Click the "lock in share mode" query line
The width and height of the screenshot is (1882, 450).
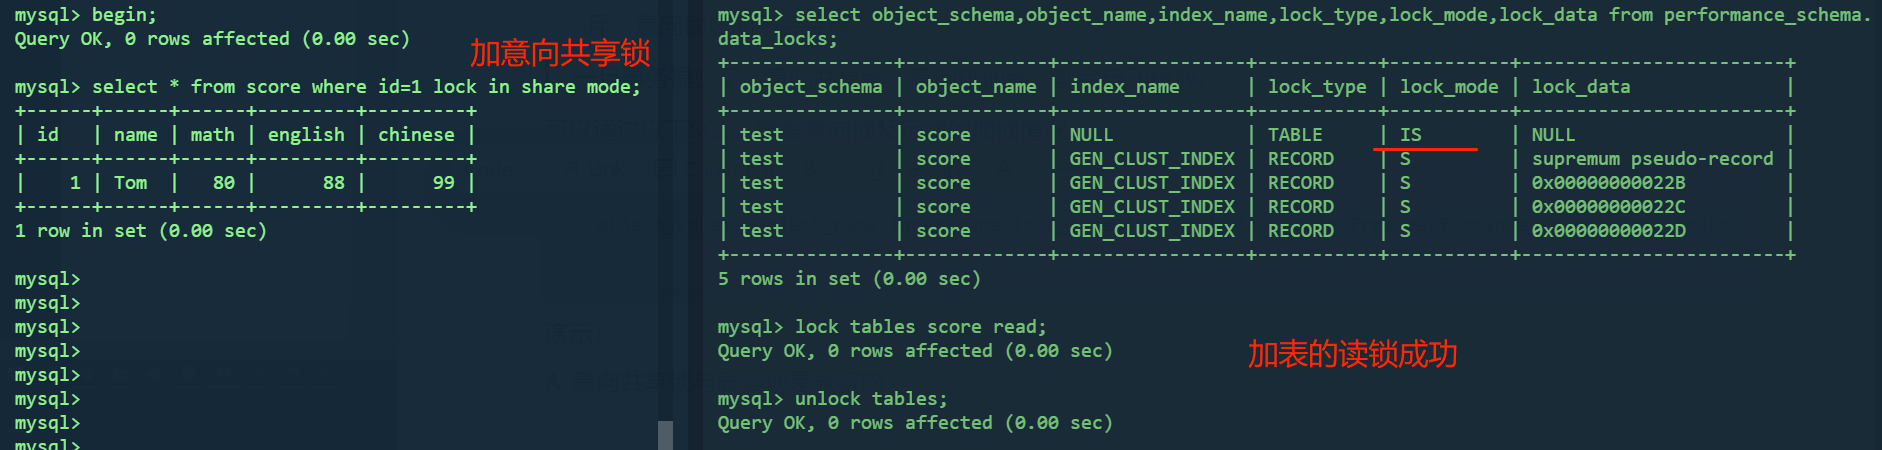click(327, 87)
